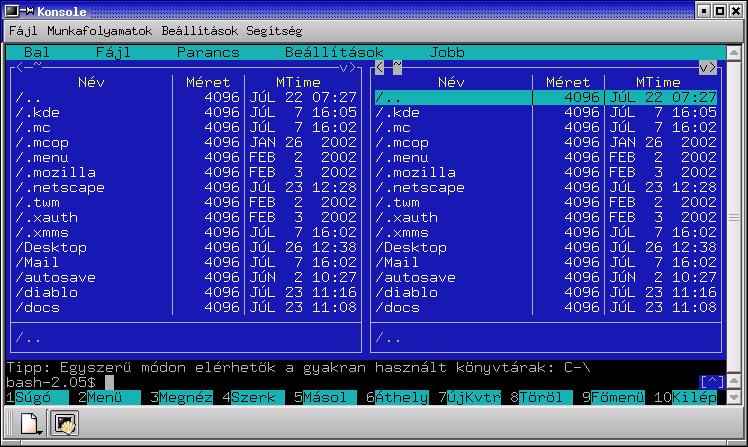Screen dimensions: 748x447
Task: Click the left-arrow history button on right panel
Action: (379, 67)
